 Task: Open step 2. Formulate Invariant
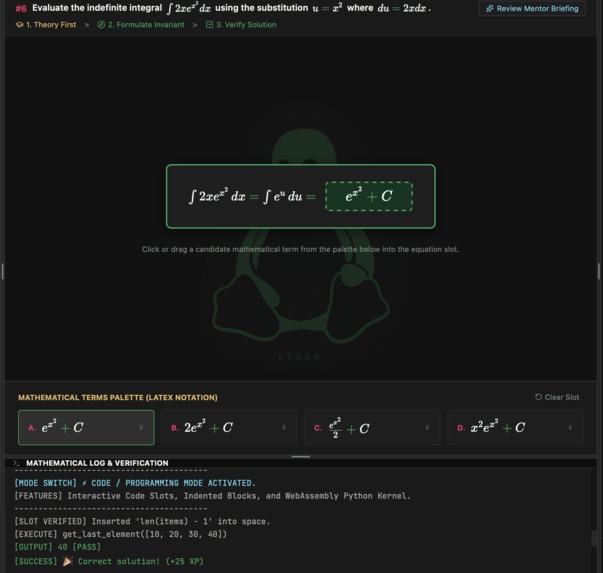(141, 25)
